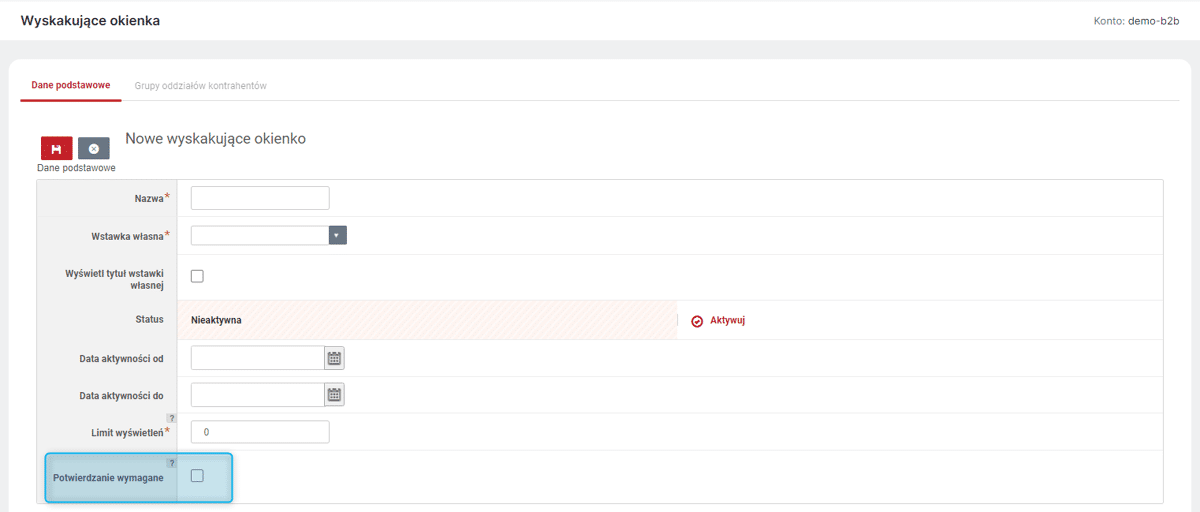Enable Potwierdzanie wymagane checkbox
Viewport: 1200px width, 512px height.
[197, 476]
